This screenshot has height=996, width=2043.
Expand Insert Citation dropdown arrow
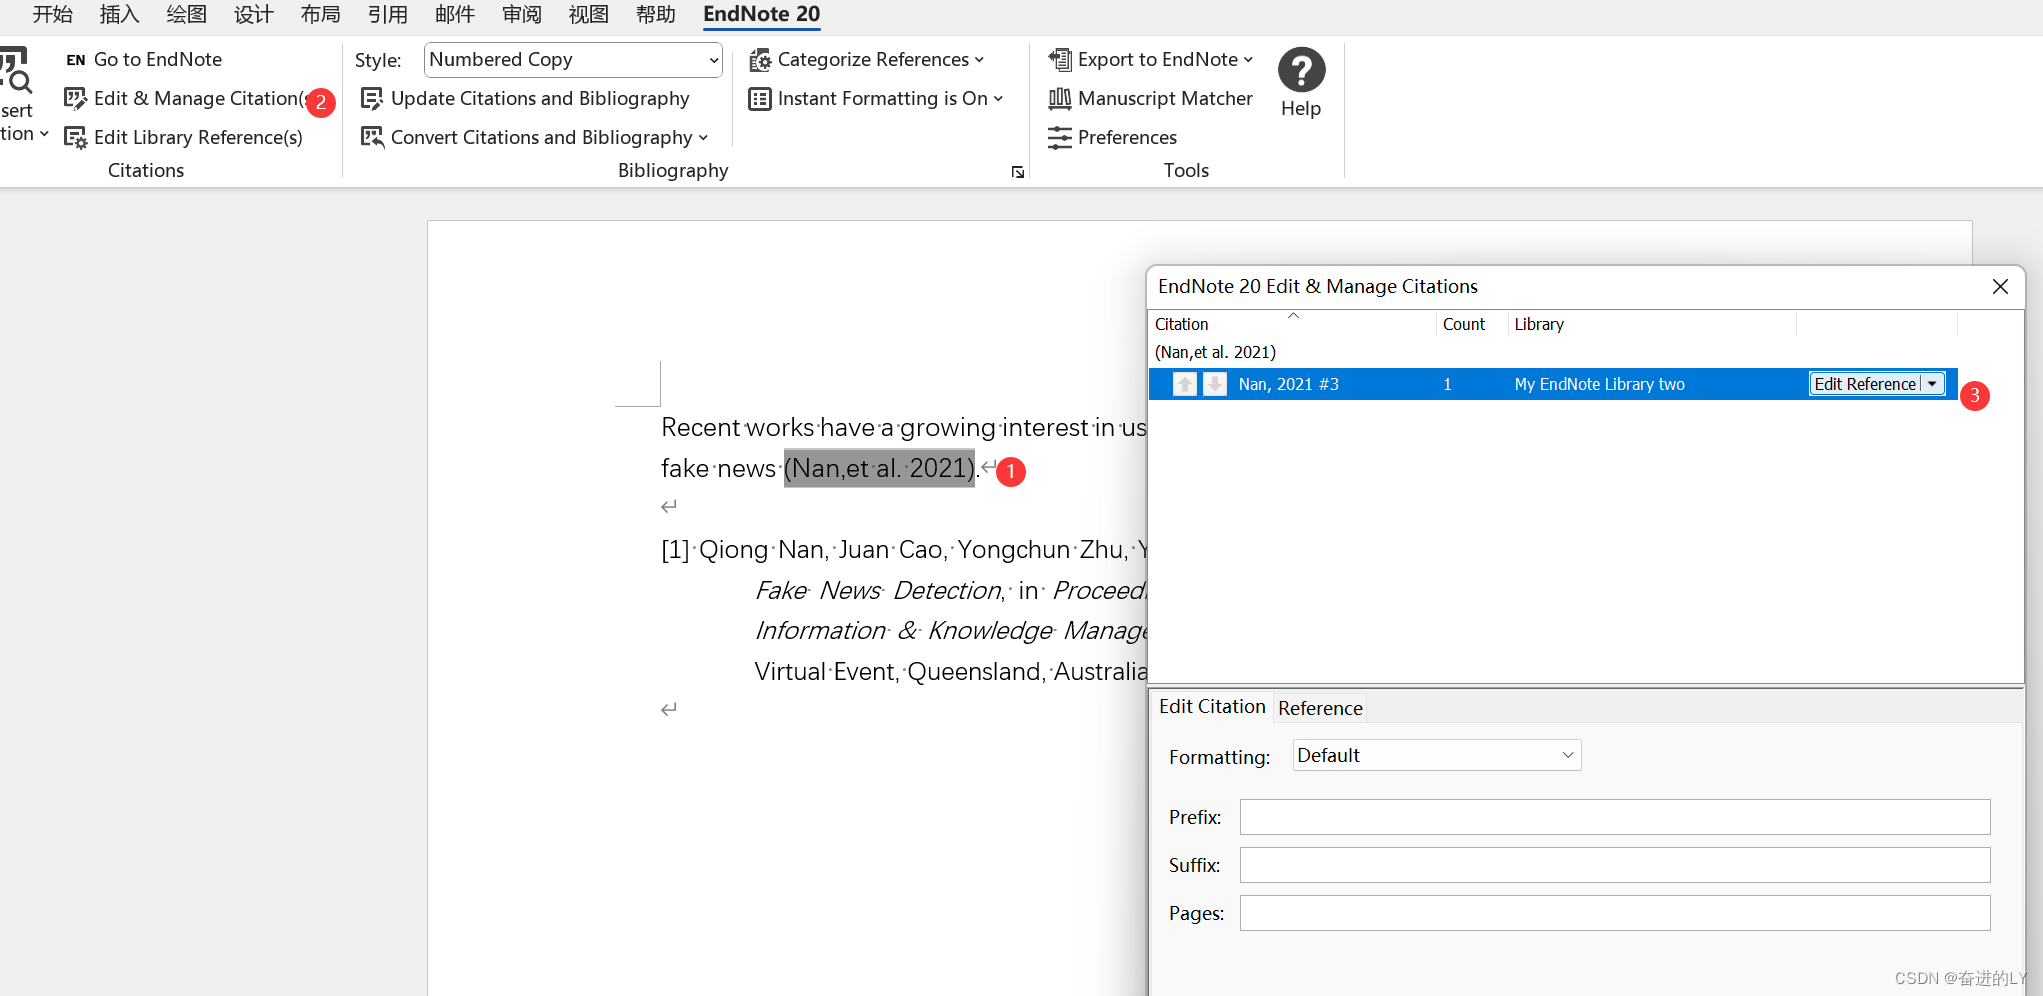click(44, 134)
